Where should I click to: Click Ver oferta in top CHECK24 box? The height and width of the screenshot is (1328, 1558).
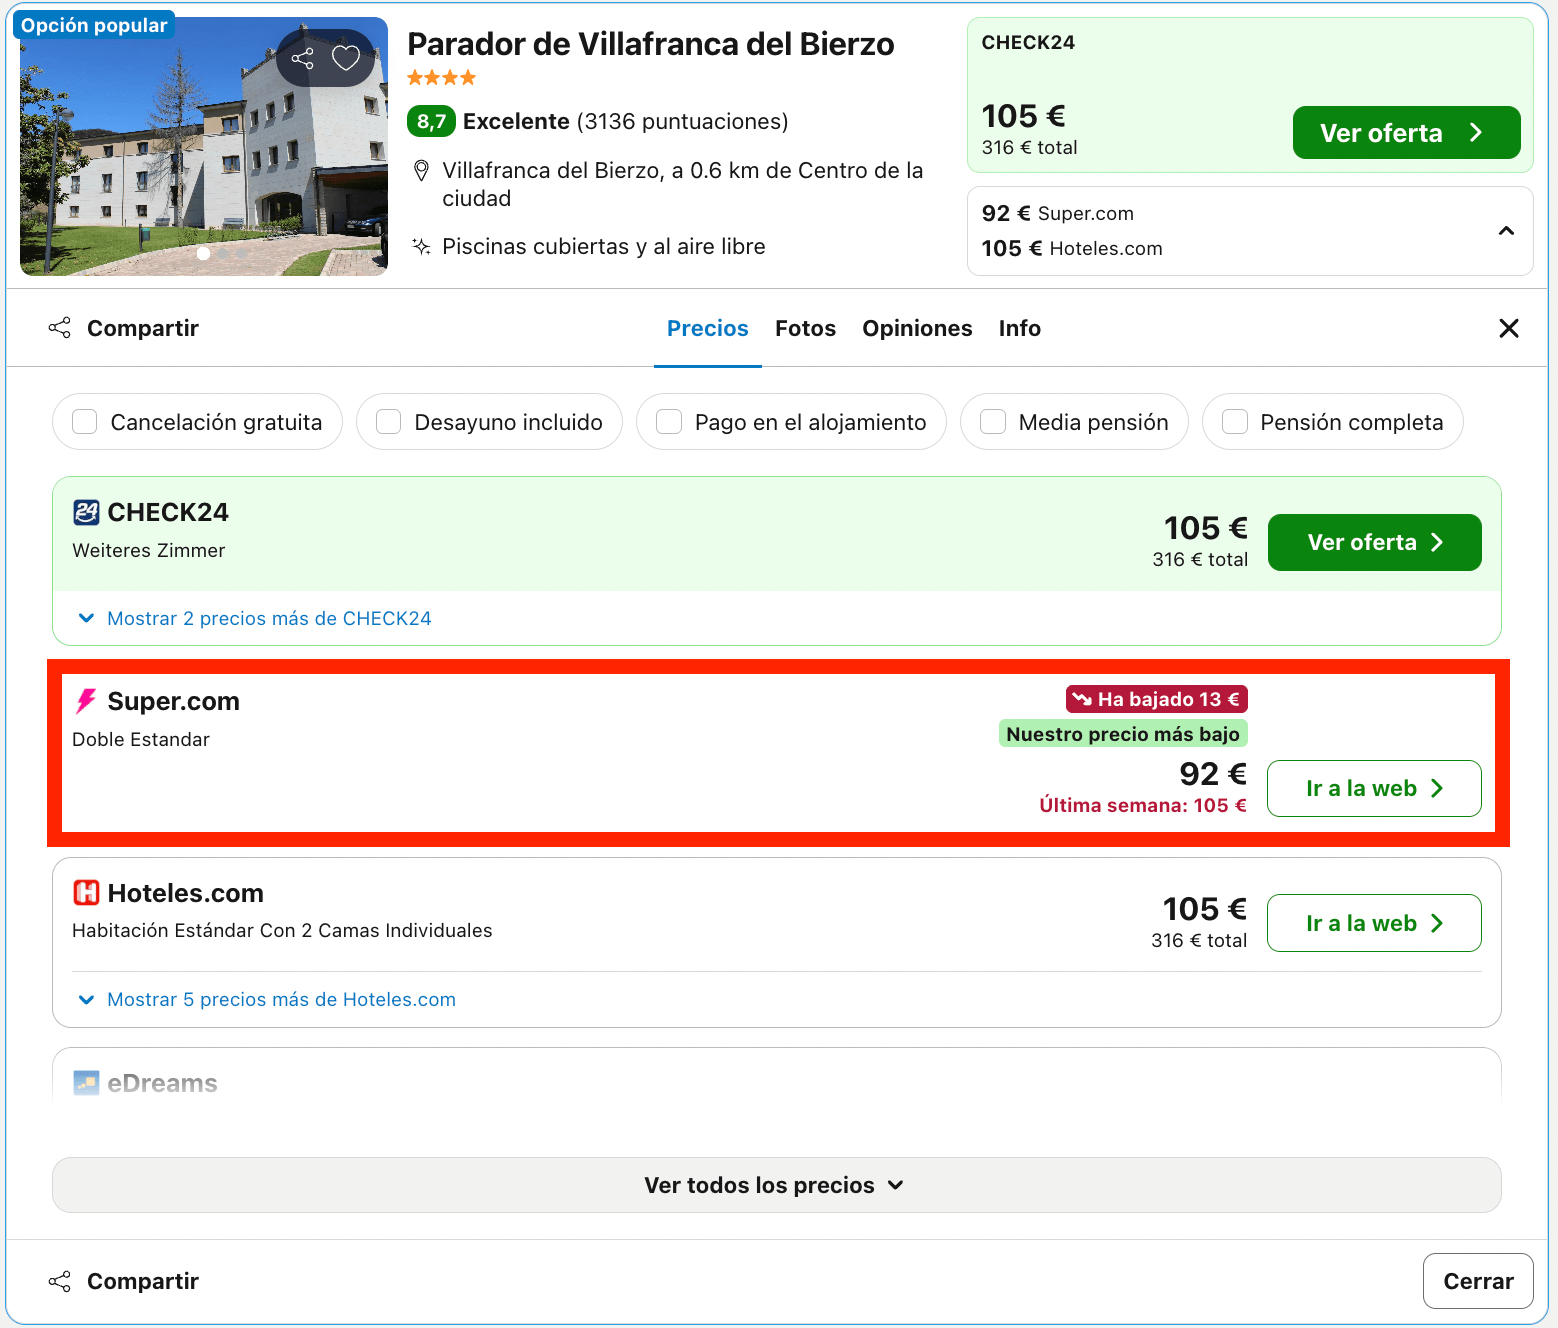(1406, 133)
